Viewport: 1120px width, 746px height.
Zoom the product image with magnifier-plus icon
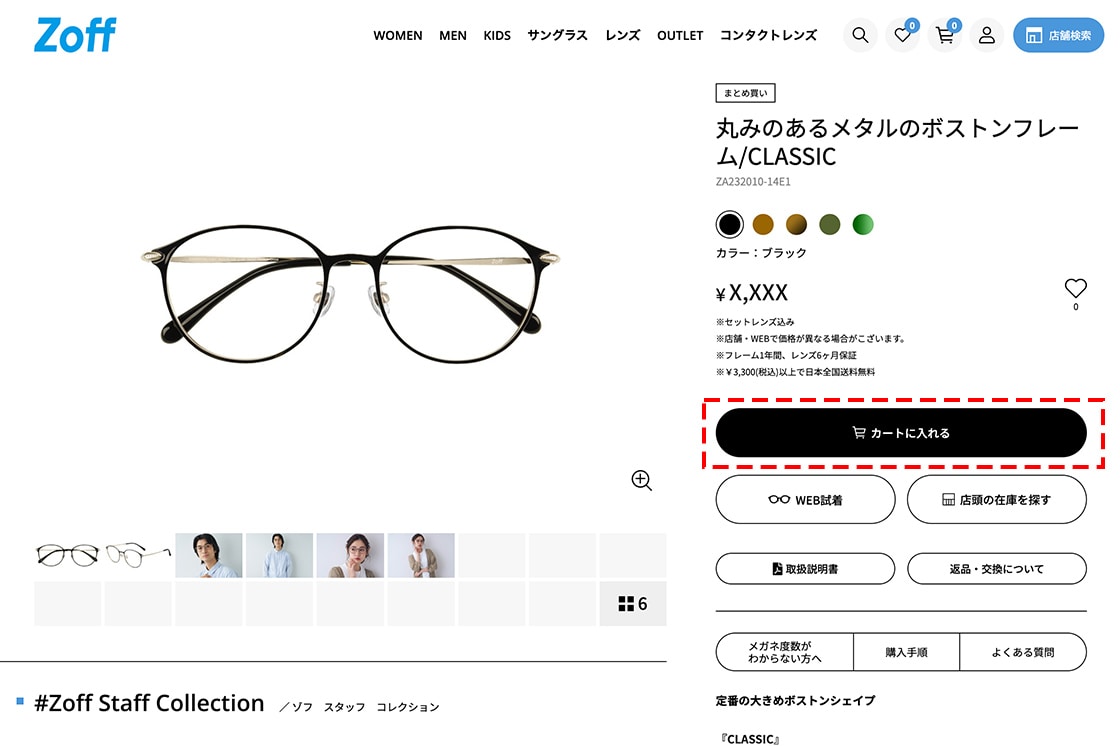641,480
